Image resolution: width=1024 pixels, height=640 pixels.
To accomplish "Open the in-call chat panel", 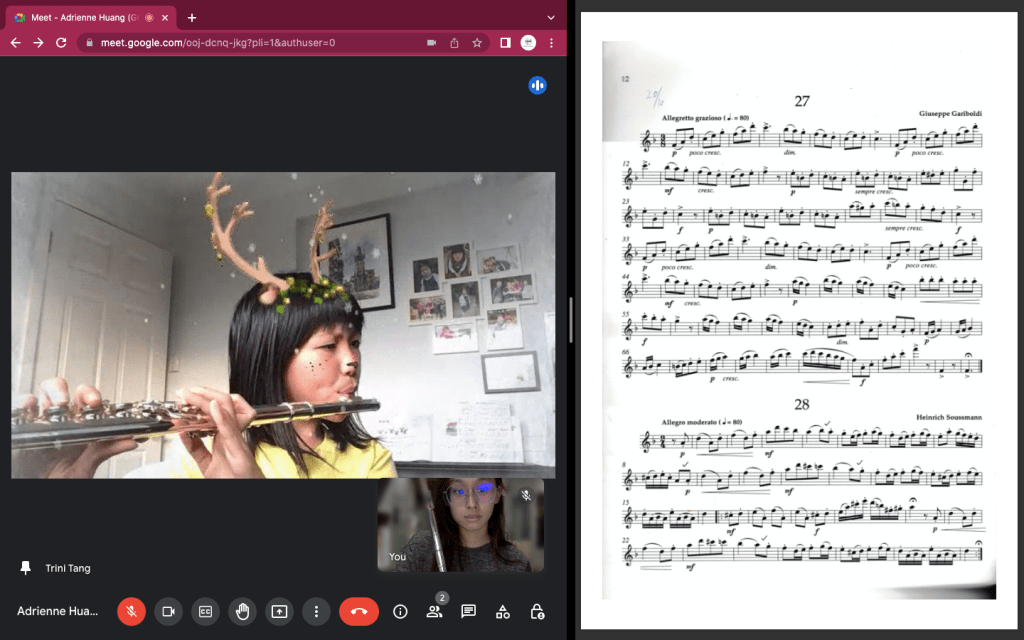I will [x=468, y=611].
